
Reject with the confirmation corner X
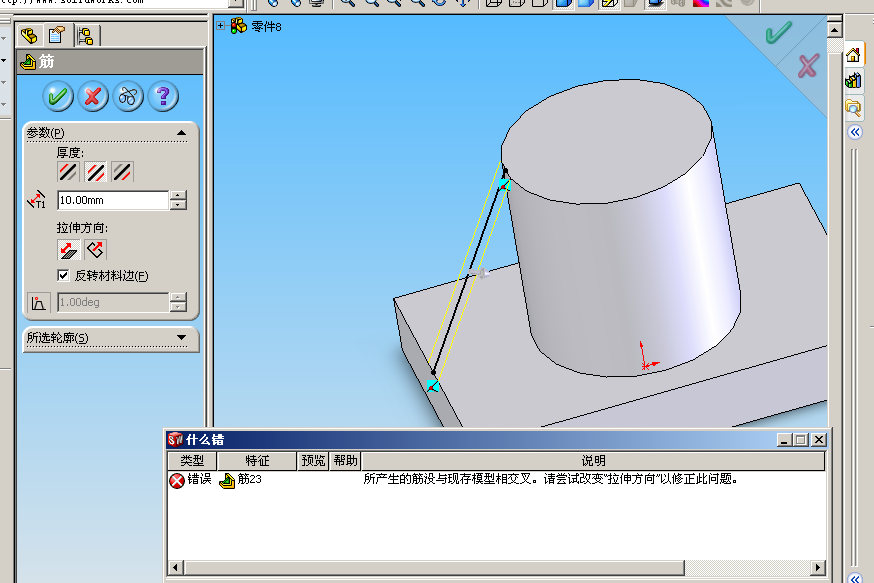click(808, 66)
